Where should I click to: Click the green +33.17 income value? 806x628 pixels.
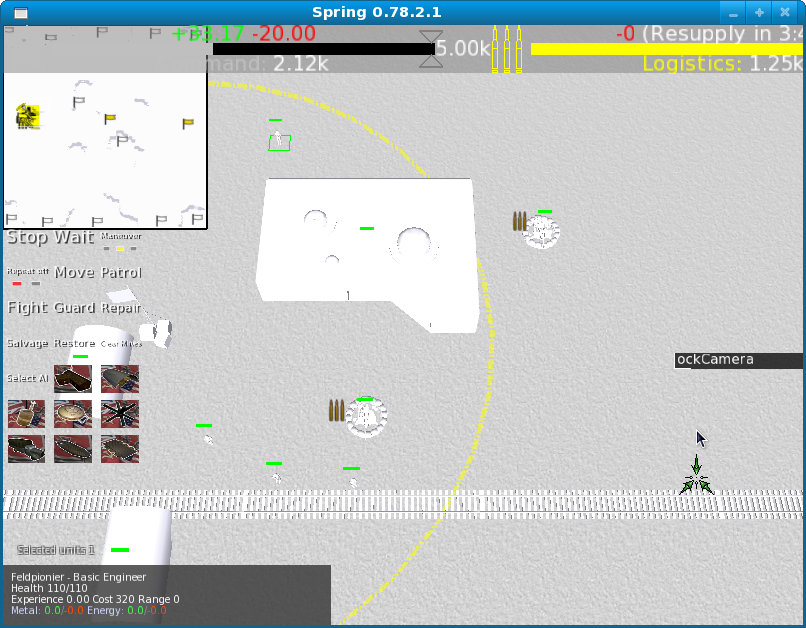tap(208, 34)
